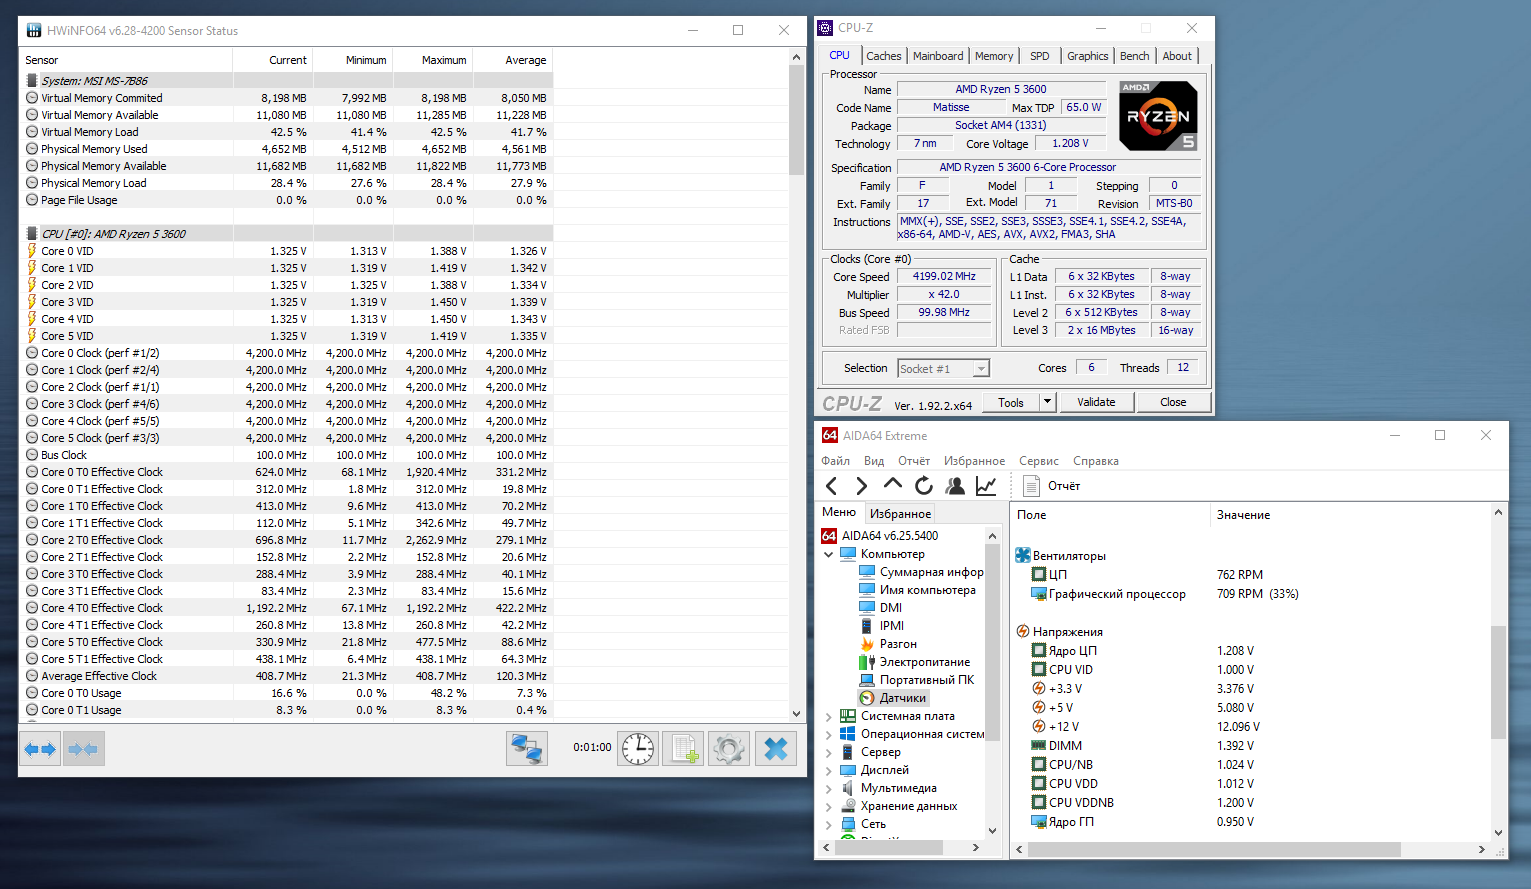Viewport: 1531px width, 889px height.
Task: Click the blue X icon in HWiNFO toolbar
Action: tap(776, 749)
